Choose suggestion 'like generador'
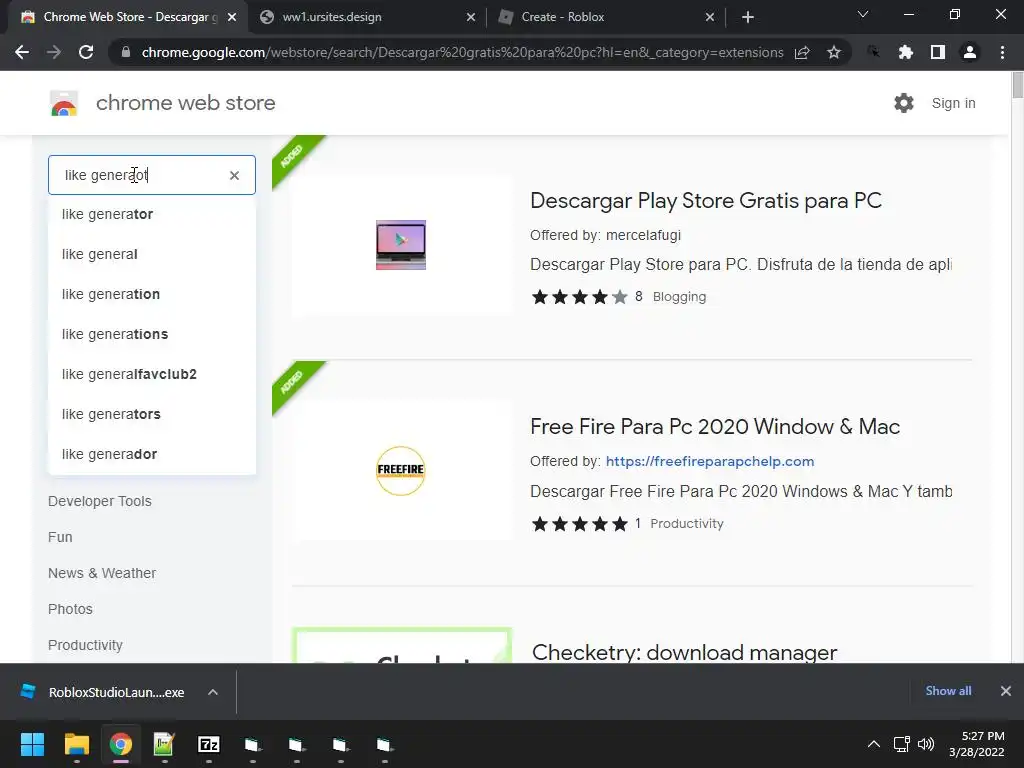1024x768 pixels. tap(152, 454)
